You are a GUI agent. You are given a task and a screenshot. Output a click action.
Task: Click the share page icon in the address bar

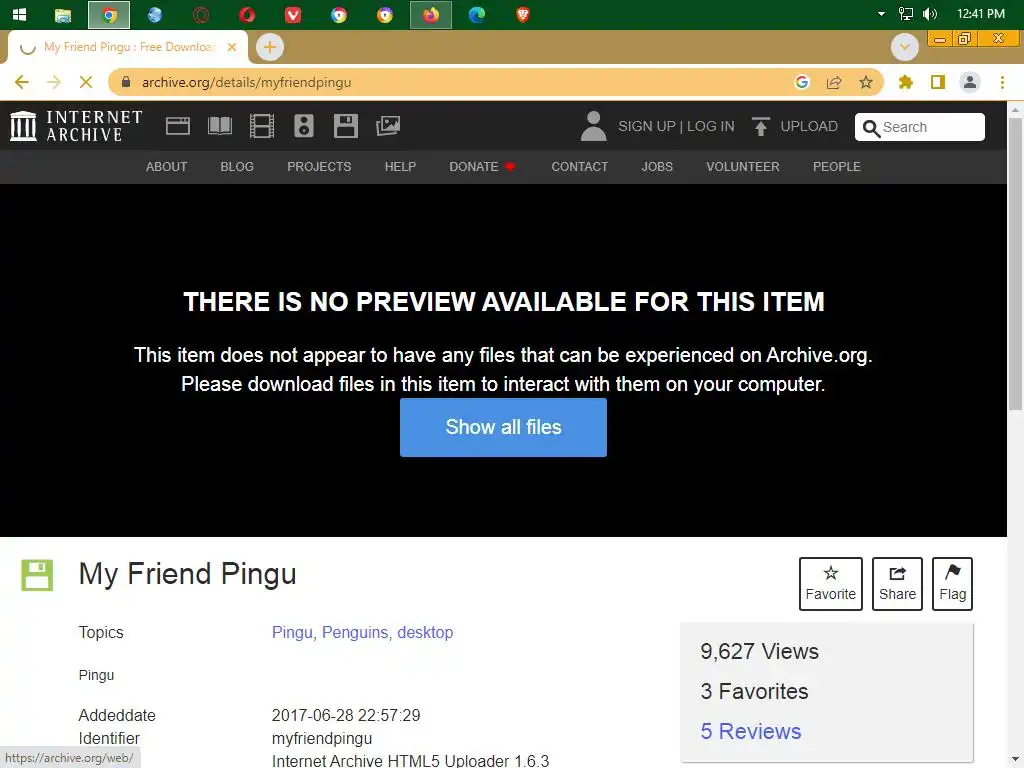point(834,82)
